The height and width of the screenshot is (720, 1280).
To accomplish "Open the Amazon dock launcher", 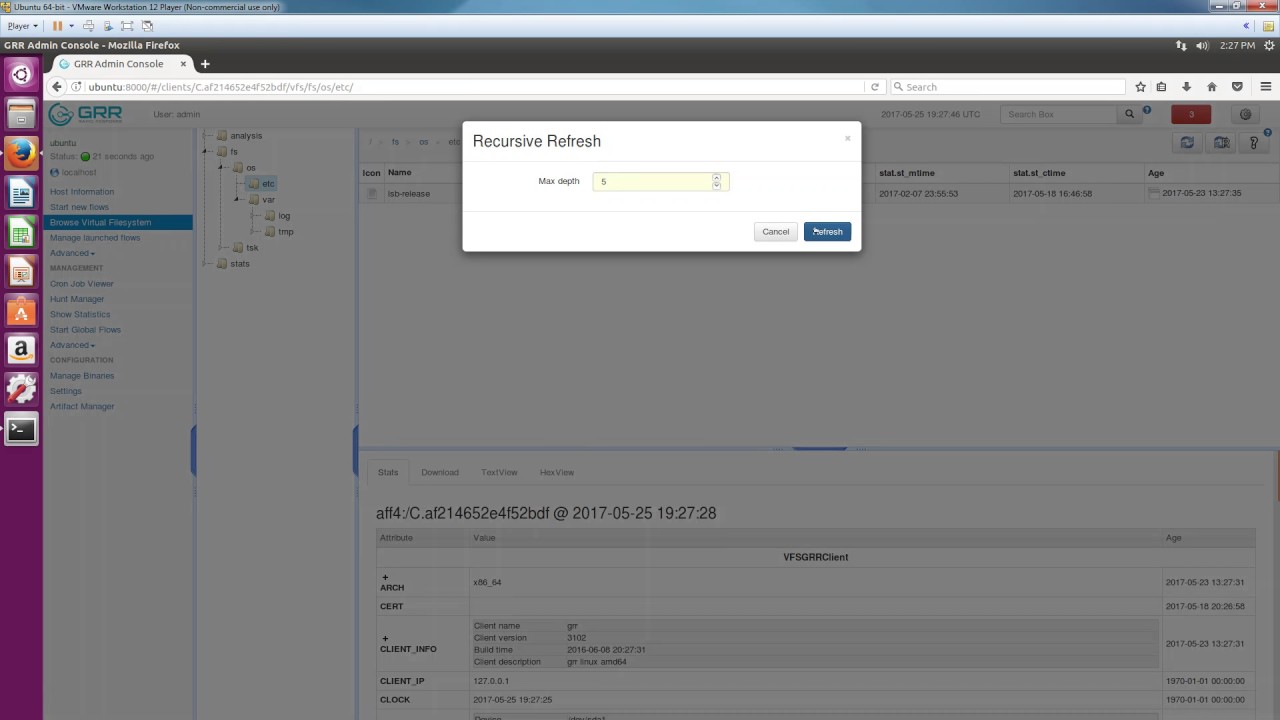I will coord(21,350).
